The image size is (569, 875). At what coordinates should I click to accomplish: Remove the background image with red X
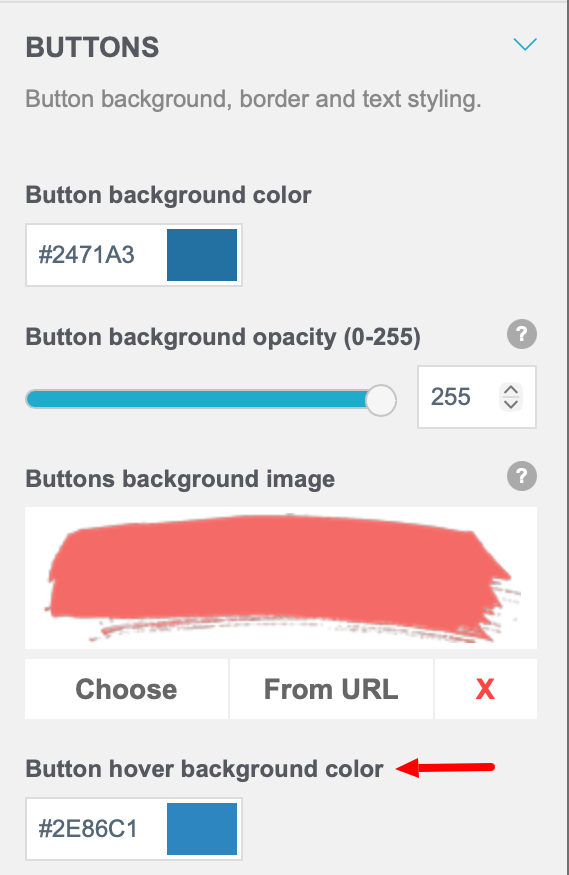point(485,689)
